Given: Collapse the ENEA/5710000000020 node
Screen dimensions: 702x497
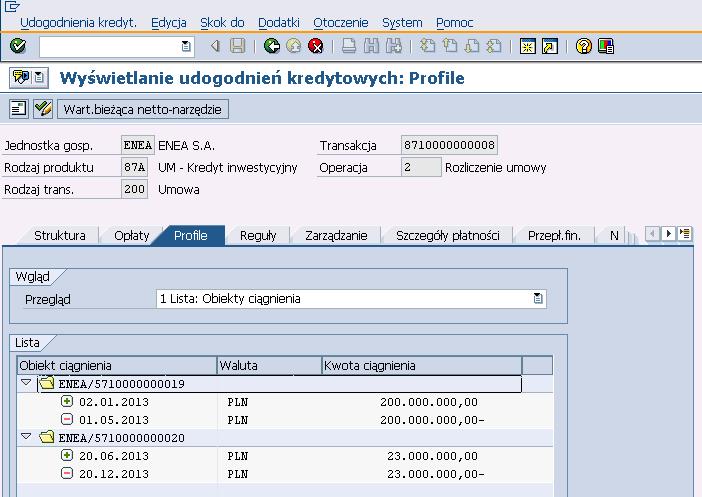Looking at the screenshot, I should [26, 436].
